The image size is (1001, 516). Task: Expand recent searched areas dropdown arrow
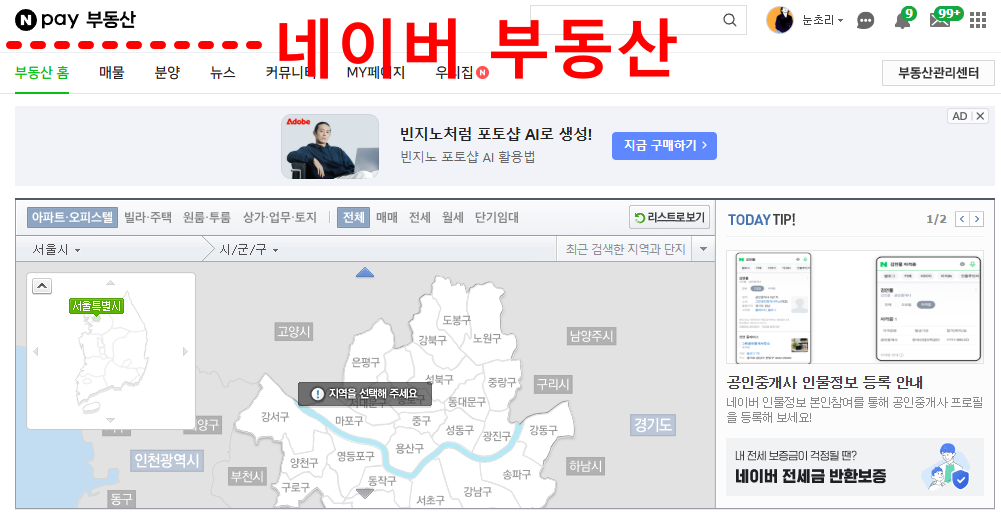coord(704,248)
